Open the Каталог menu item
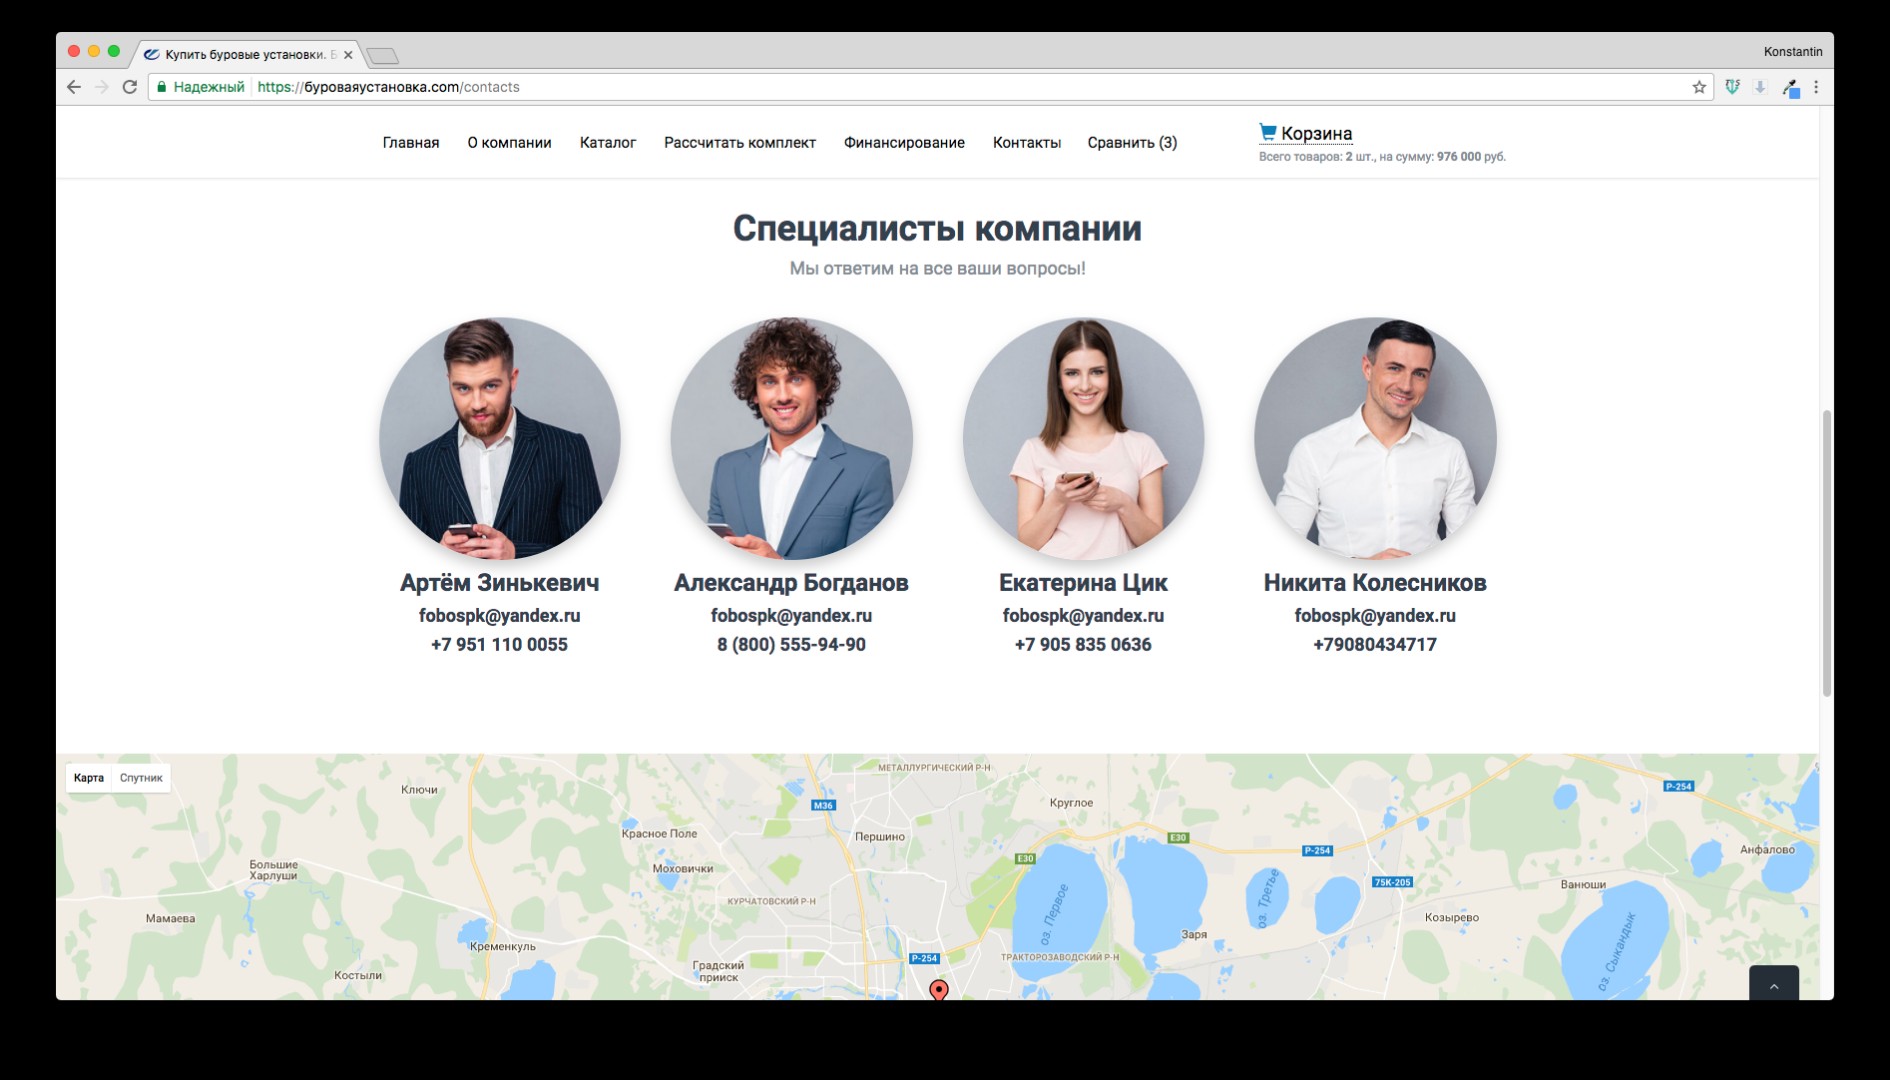The height and width of the screenshot is (1080, 1890). tap(608, 143)
